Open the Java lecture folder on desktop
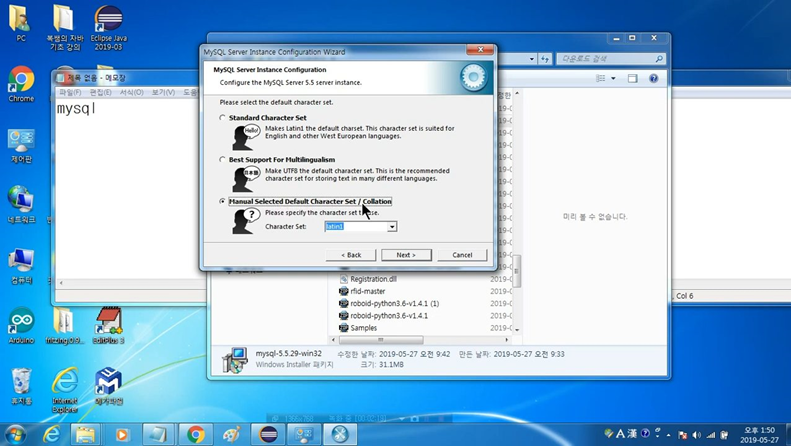Viewport: 791px width, 446px height. (65, 28)
